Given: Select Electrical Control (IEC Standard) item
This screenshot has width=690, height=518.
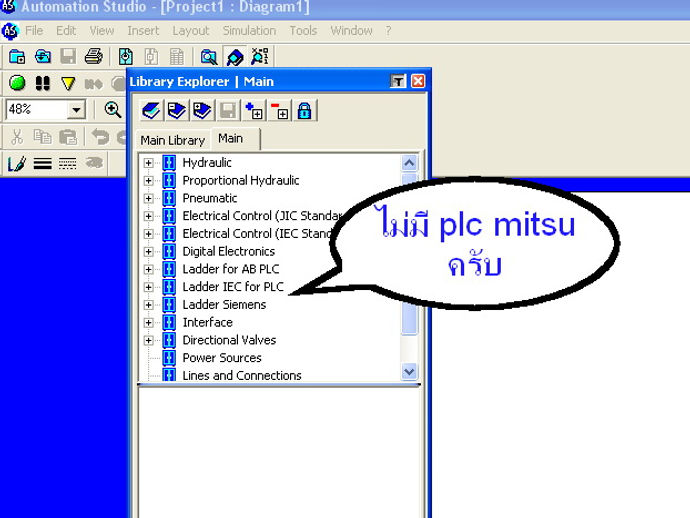Looking at the screenshot, I should click(257, 234).
